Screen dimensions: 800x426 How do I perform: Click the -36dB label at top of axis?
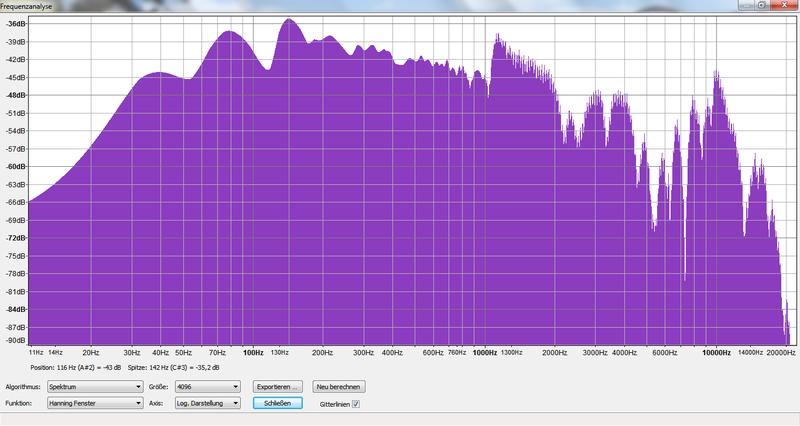coord(14,24)
